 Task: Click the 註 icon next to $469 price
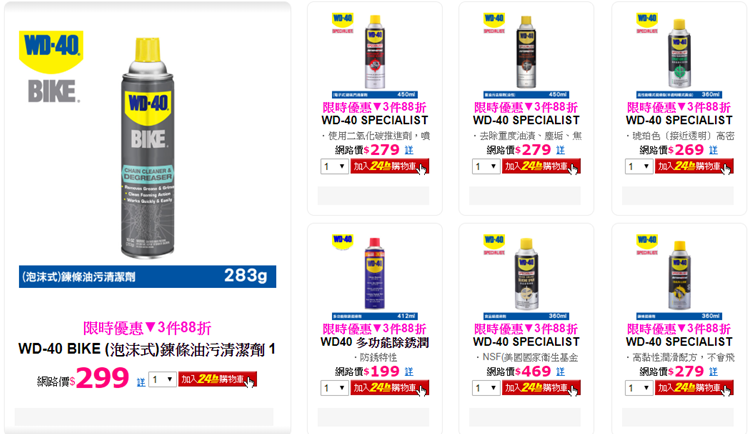(x=560, y=372)
